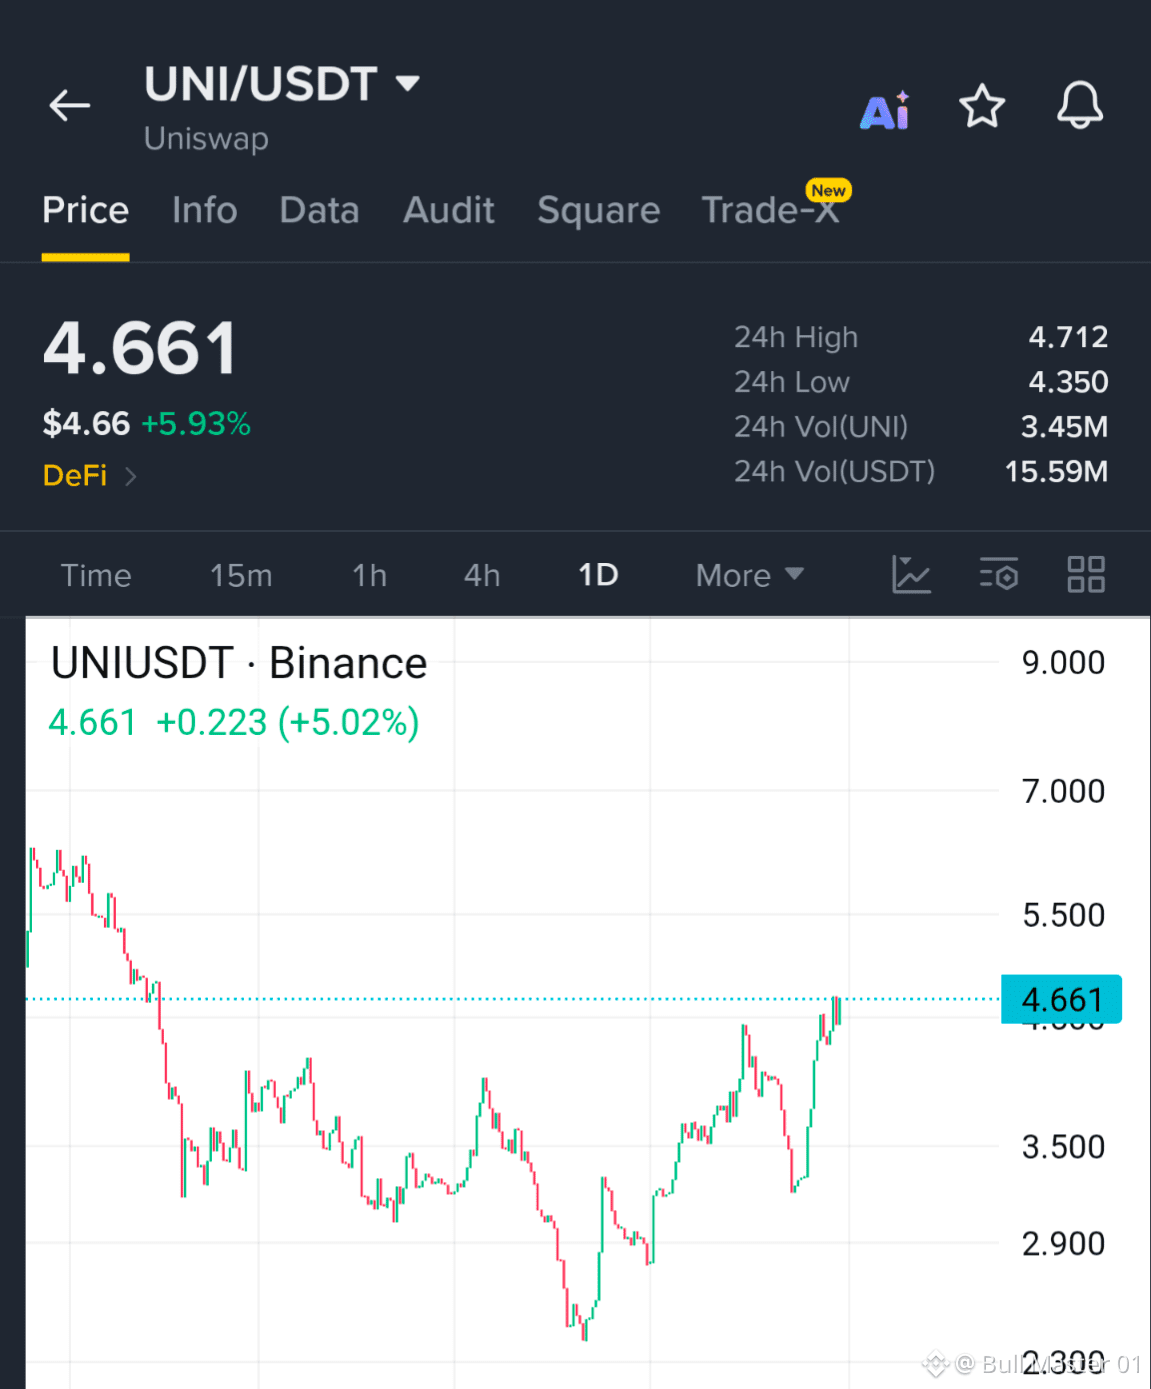Image resolution: width=1151 pixels, height=1389 pixels.
Task: Tap the back arrow icon
Action: click(x=70, y=105)
